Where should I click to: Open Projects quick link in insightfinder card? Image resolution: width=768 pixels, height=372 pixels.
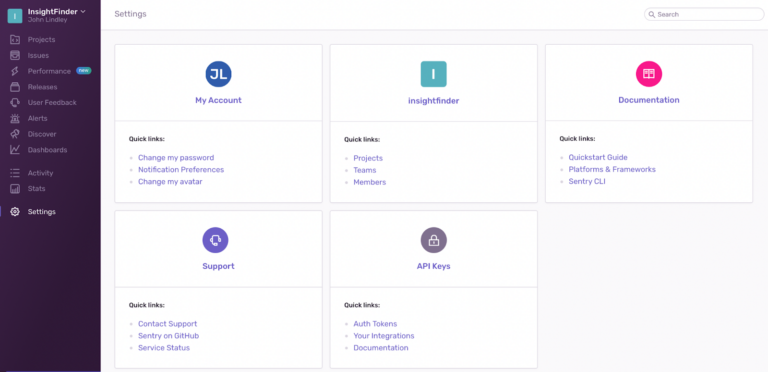coord(368,158)
